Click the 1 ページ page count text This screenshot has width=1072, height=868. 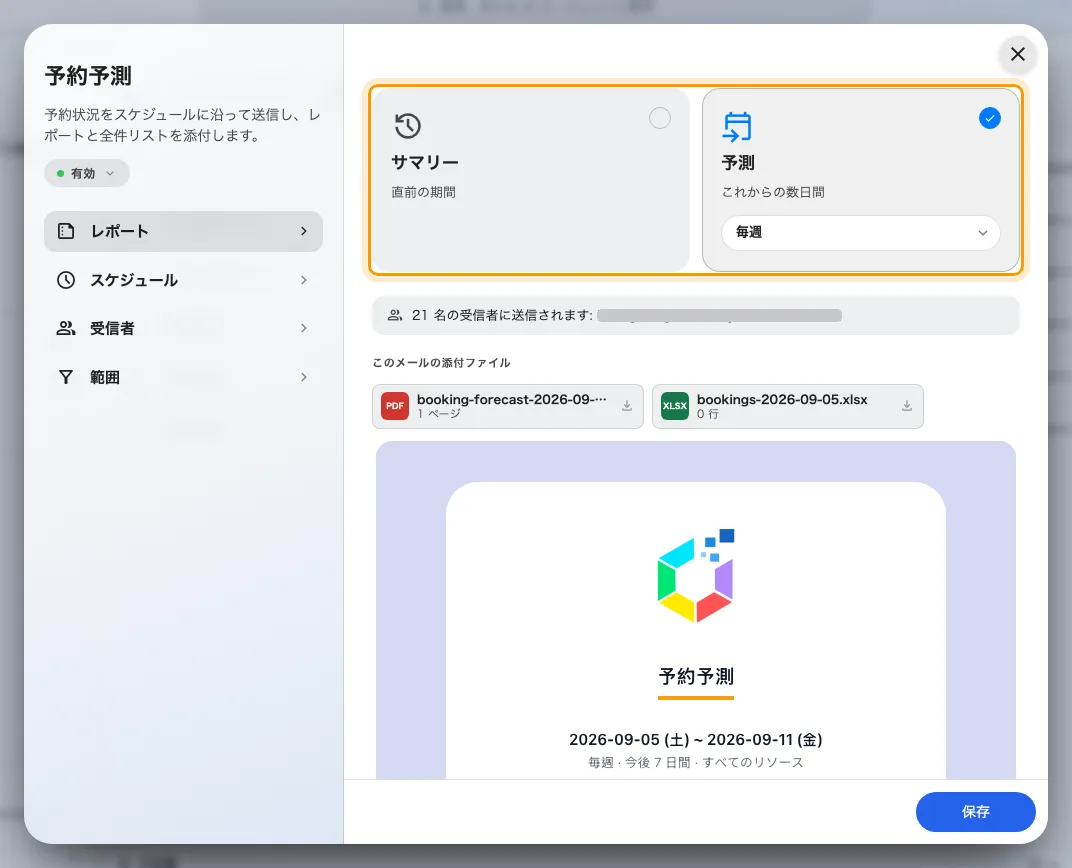(438, 414)
